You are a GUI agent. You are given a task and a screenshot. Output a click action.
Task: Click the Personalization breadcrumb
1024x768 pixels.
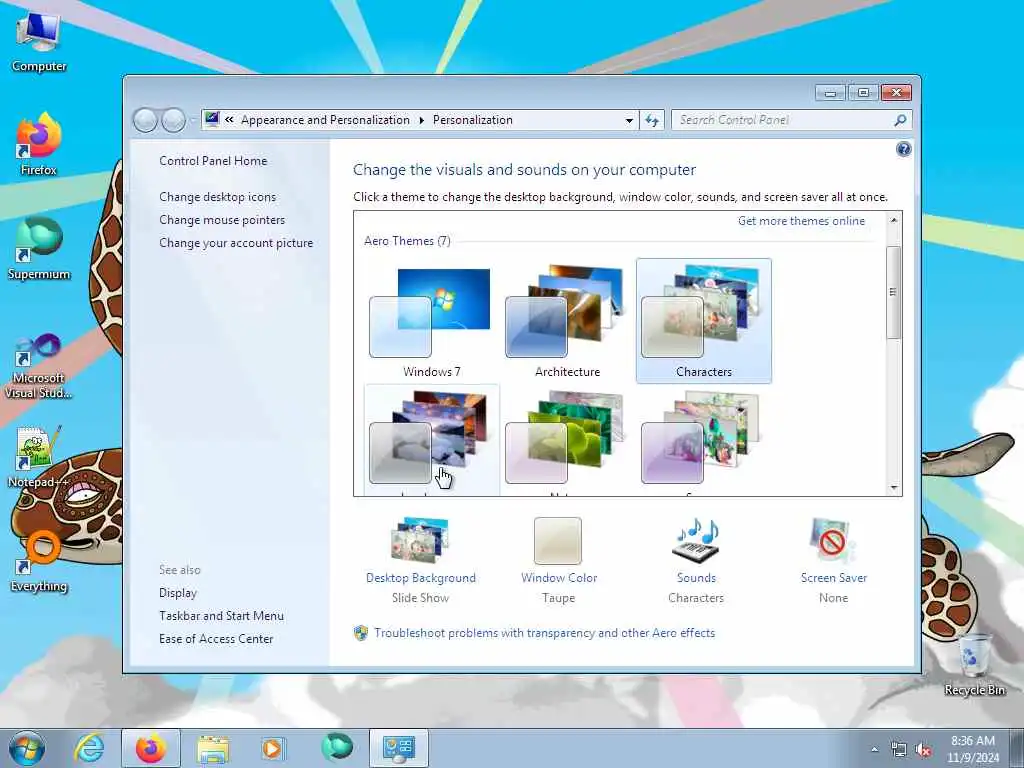click(473, 120)
